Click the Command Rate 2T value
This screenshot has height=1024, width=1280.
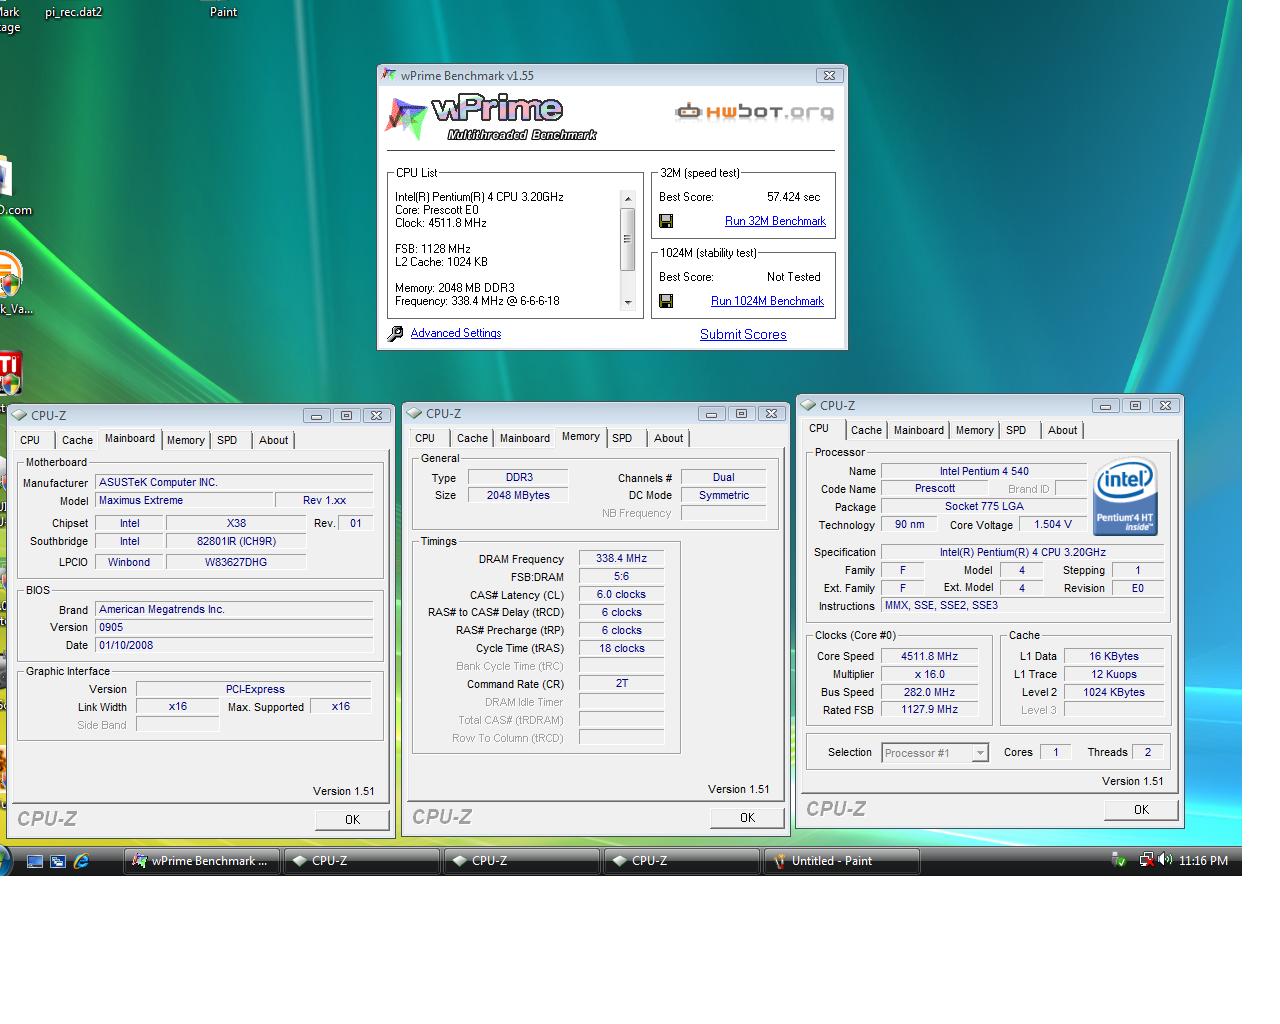[x=621, y=684]
